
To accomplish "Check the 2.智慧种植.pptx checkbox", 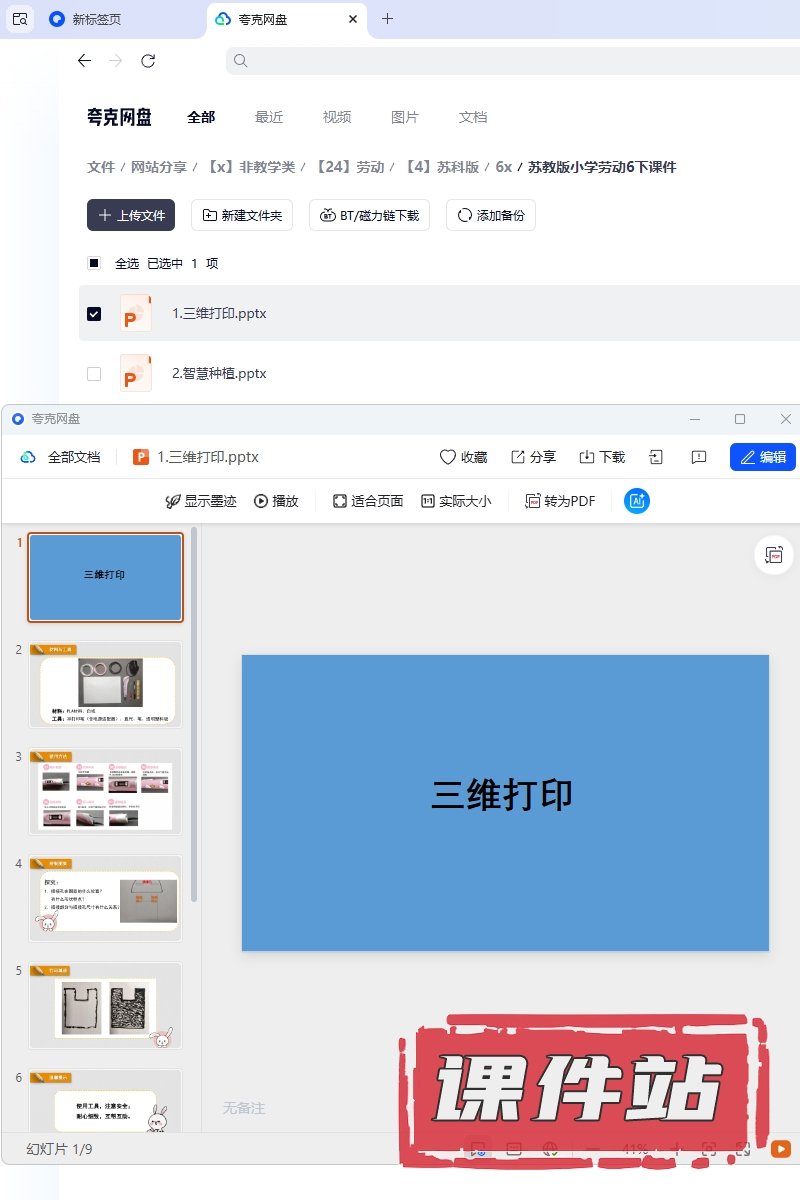I will (x=94, y=374).
